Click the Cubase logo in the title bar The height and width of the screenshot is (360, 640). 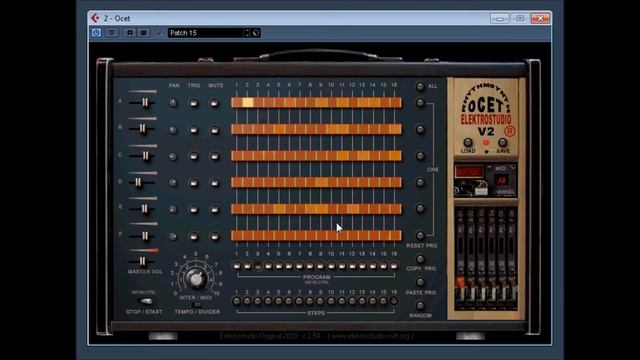click(95, 18)
